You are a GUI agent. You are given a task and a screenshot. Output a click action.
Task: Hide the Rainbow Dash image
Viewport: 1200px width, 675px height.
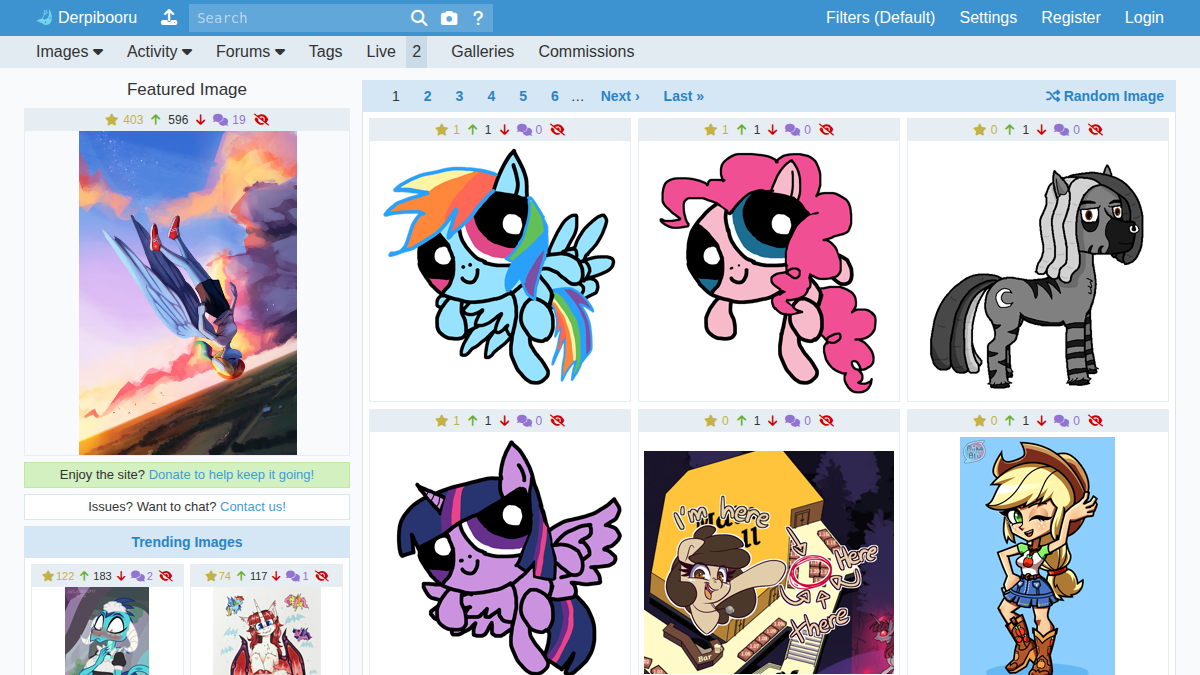(x=557, y=130)
